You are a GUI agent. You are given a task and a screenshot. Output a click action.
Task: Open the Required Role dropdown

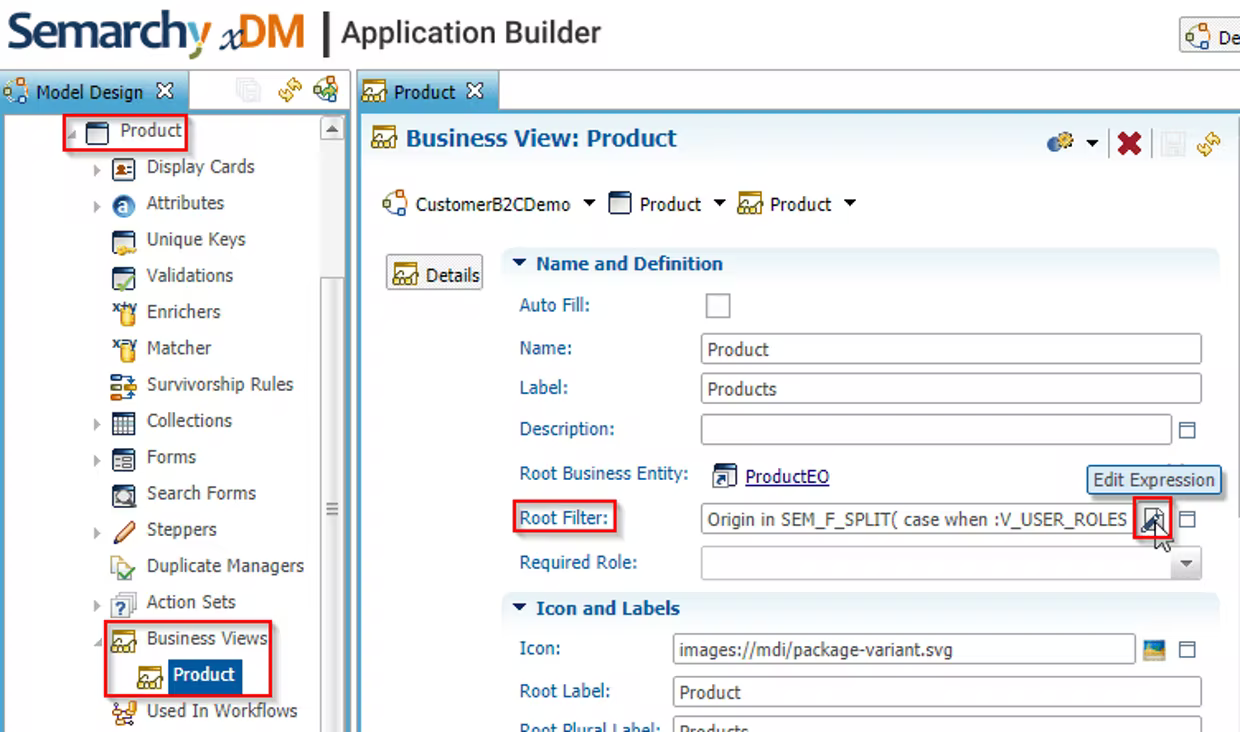[x=1186, y=564]
